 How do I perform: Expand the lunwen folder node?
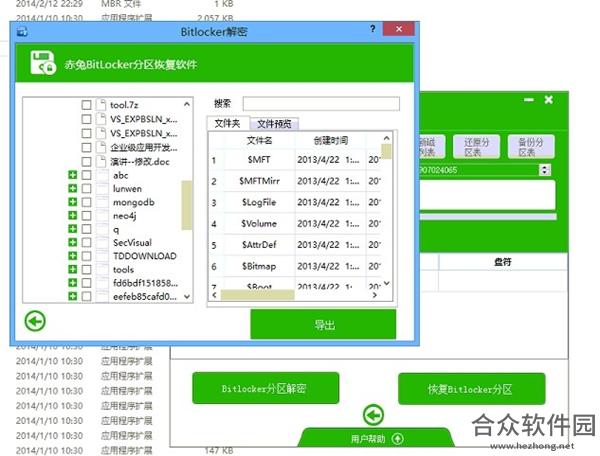(x=72, y=188)
